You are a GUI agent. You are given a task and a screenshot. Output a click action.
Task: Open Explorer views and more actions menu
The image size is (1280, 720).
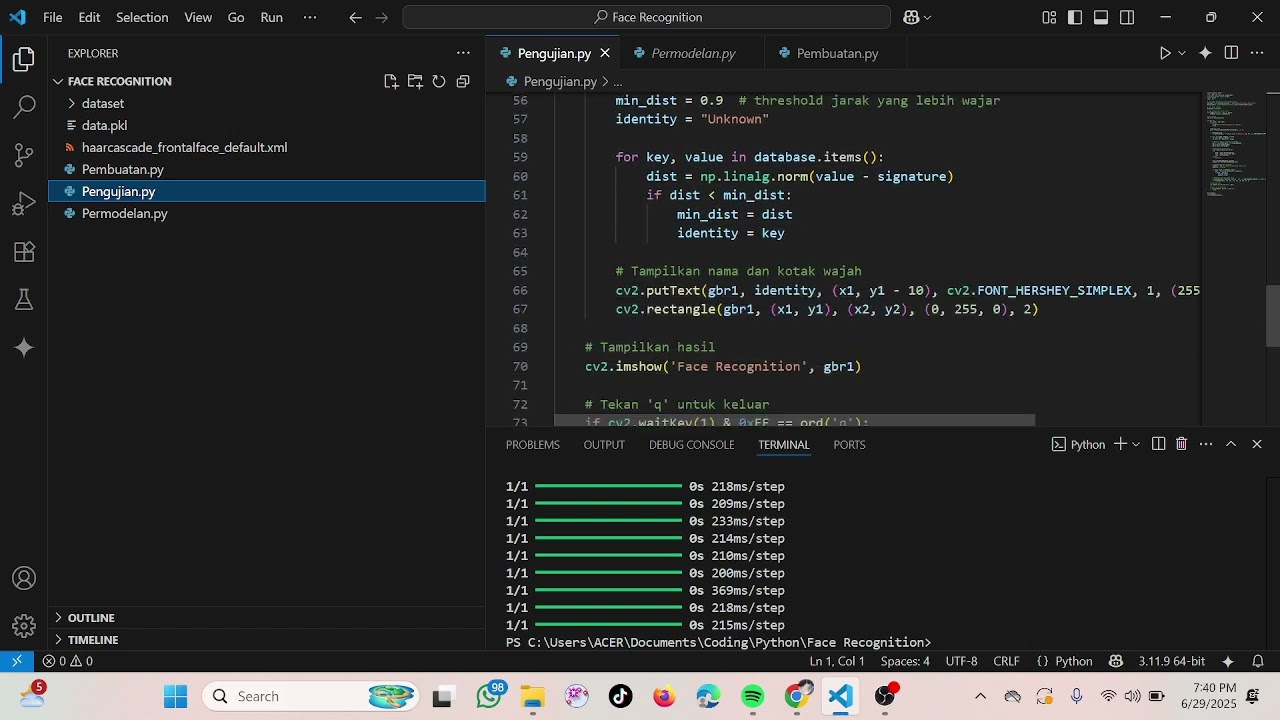(463, 53)
